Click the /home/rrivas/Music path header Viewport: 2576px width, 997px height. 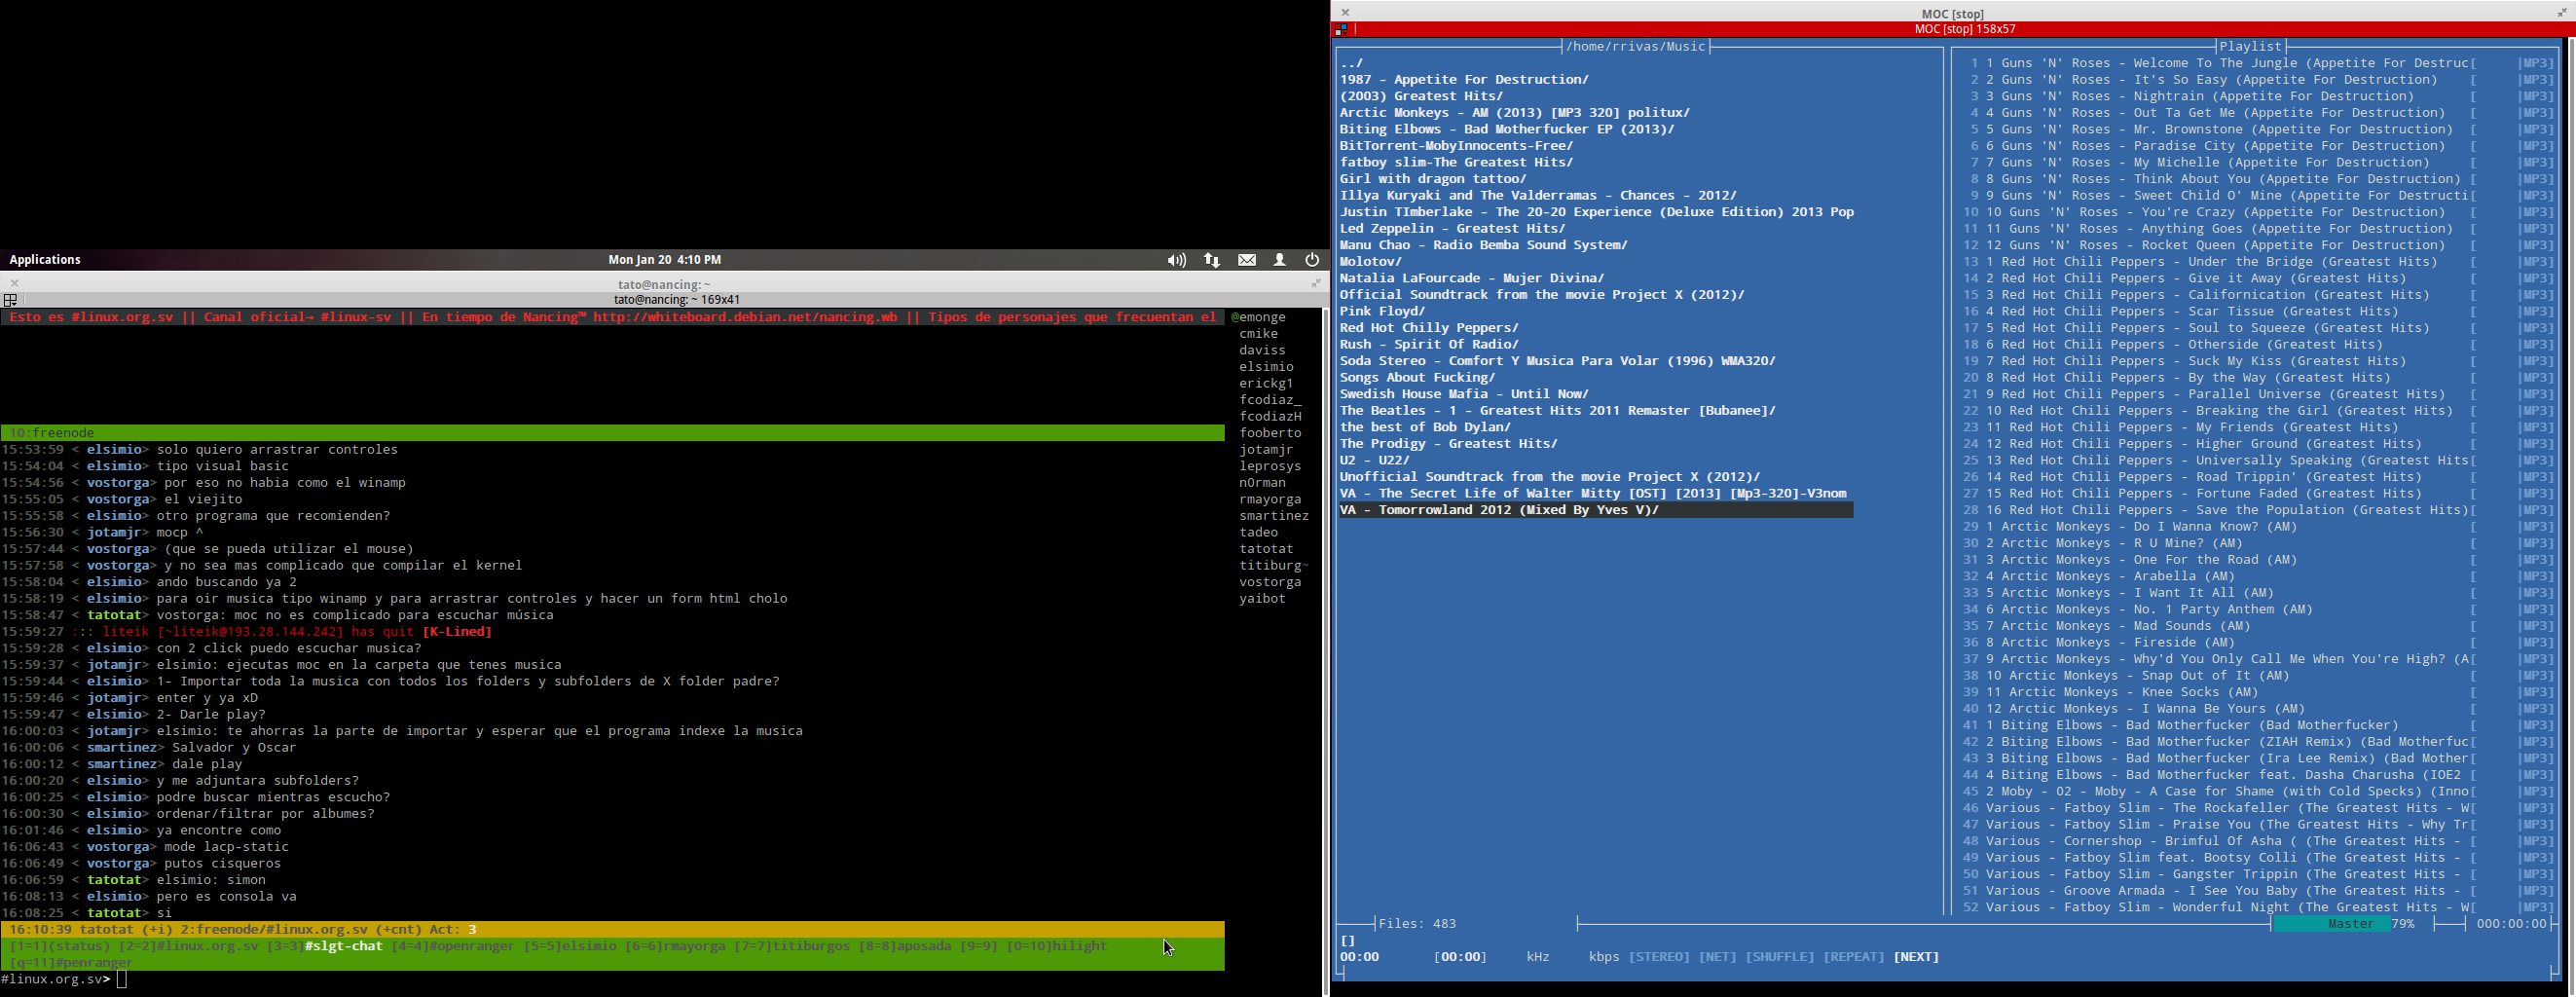pyautogui.click(x=1635, y=47)
